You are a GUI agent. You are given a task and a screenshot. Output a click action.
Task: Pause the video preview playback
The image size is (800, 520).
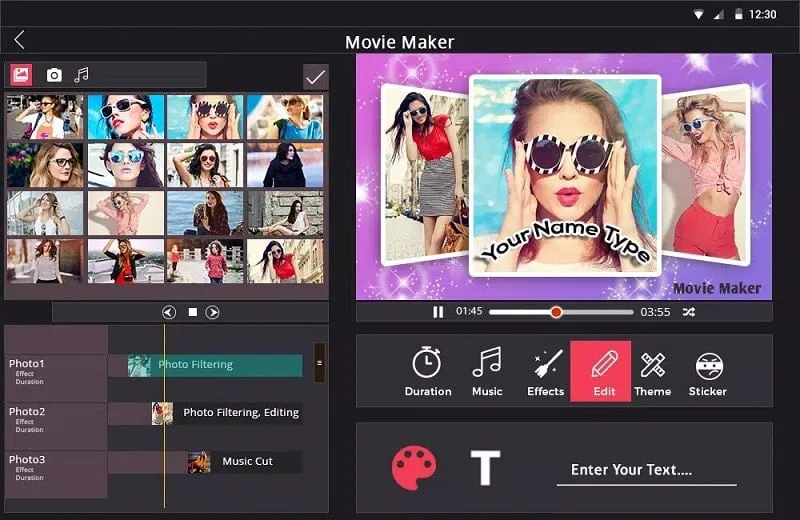point(438,312)
